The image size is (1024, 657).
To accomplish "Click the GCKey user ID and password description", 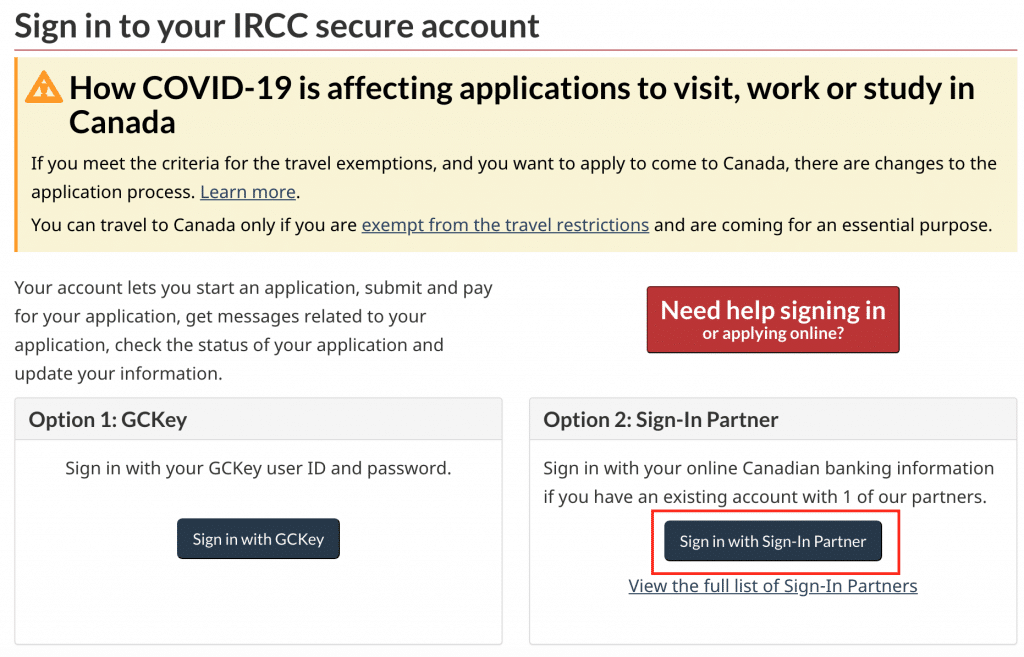I will coord(258,468).
